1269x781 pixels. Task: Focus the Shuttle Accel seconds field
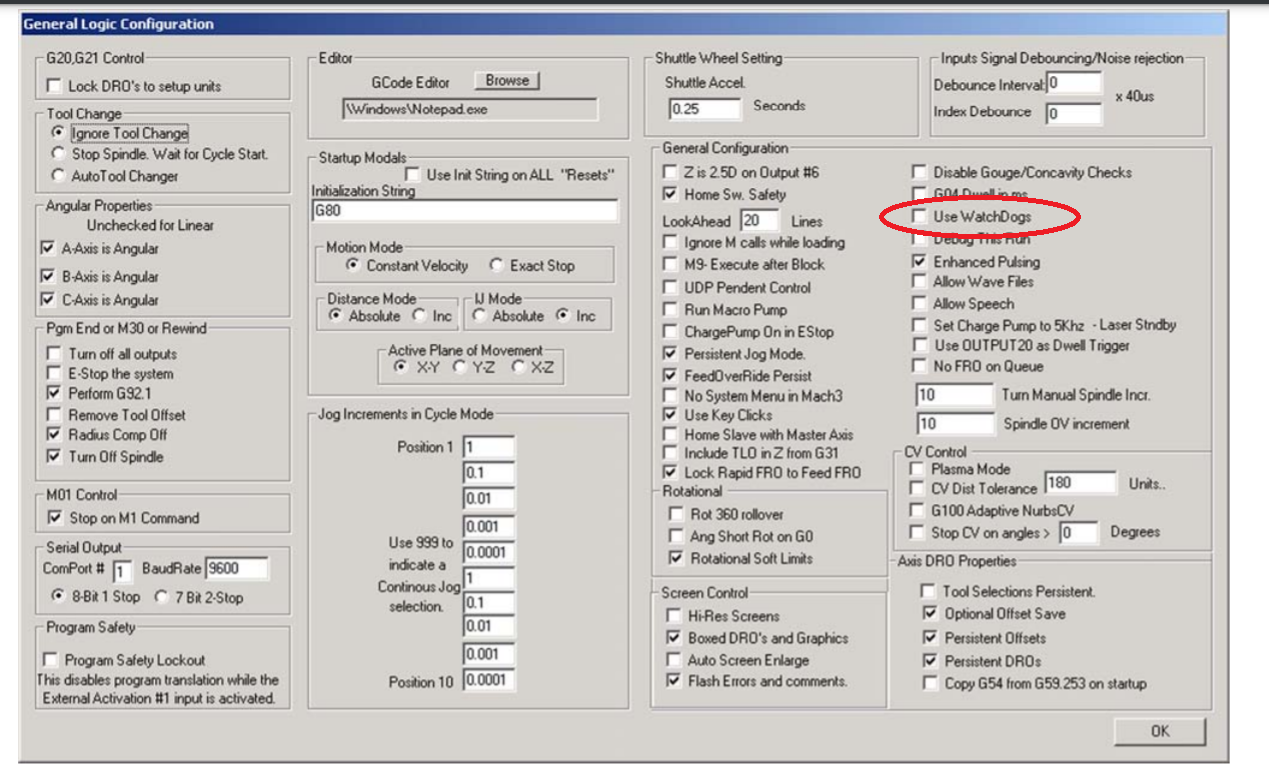click(x=704, y=108)
